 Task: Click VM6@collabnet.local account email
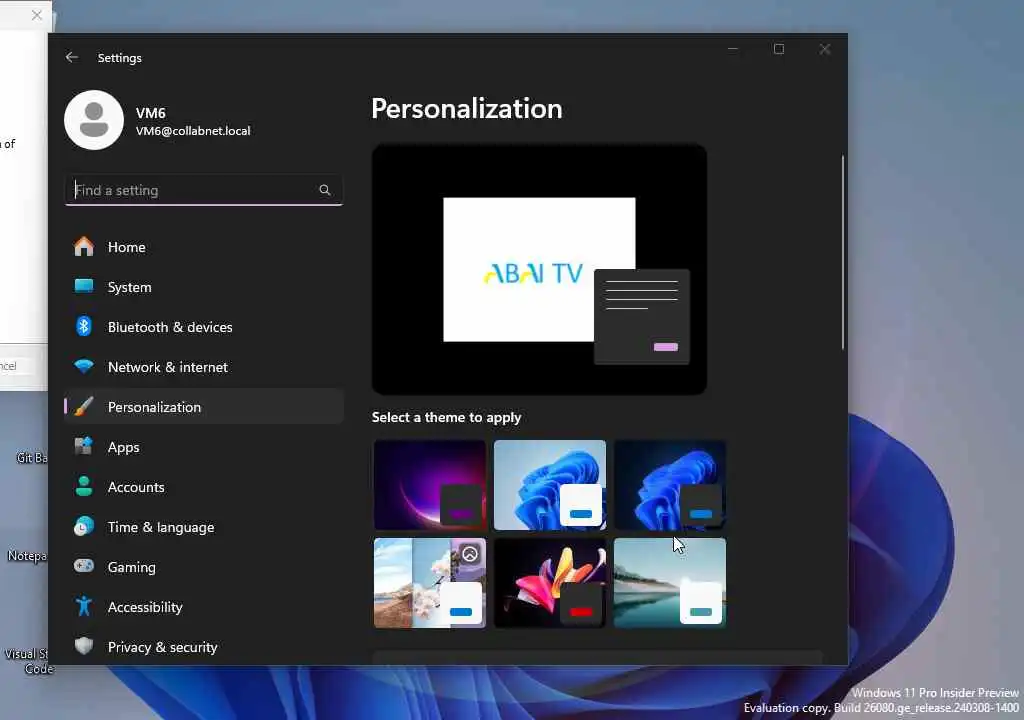193,131
